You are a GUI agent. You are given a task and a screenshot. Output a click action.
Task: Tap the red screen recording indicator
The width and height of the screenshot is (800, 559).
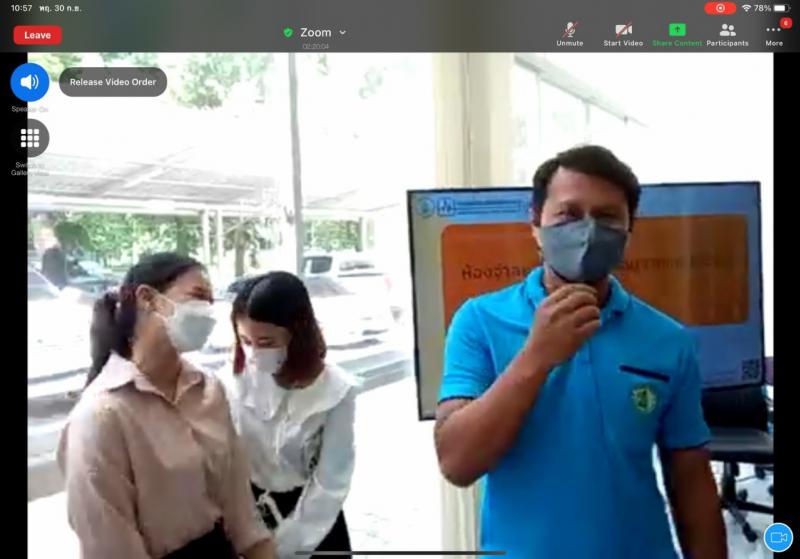(720, 8)
